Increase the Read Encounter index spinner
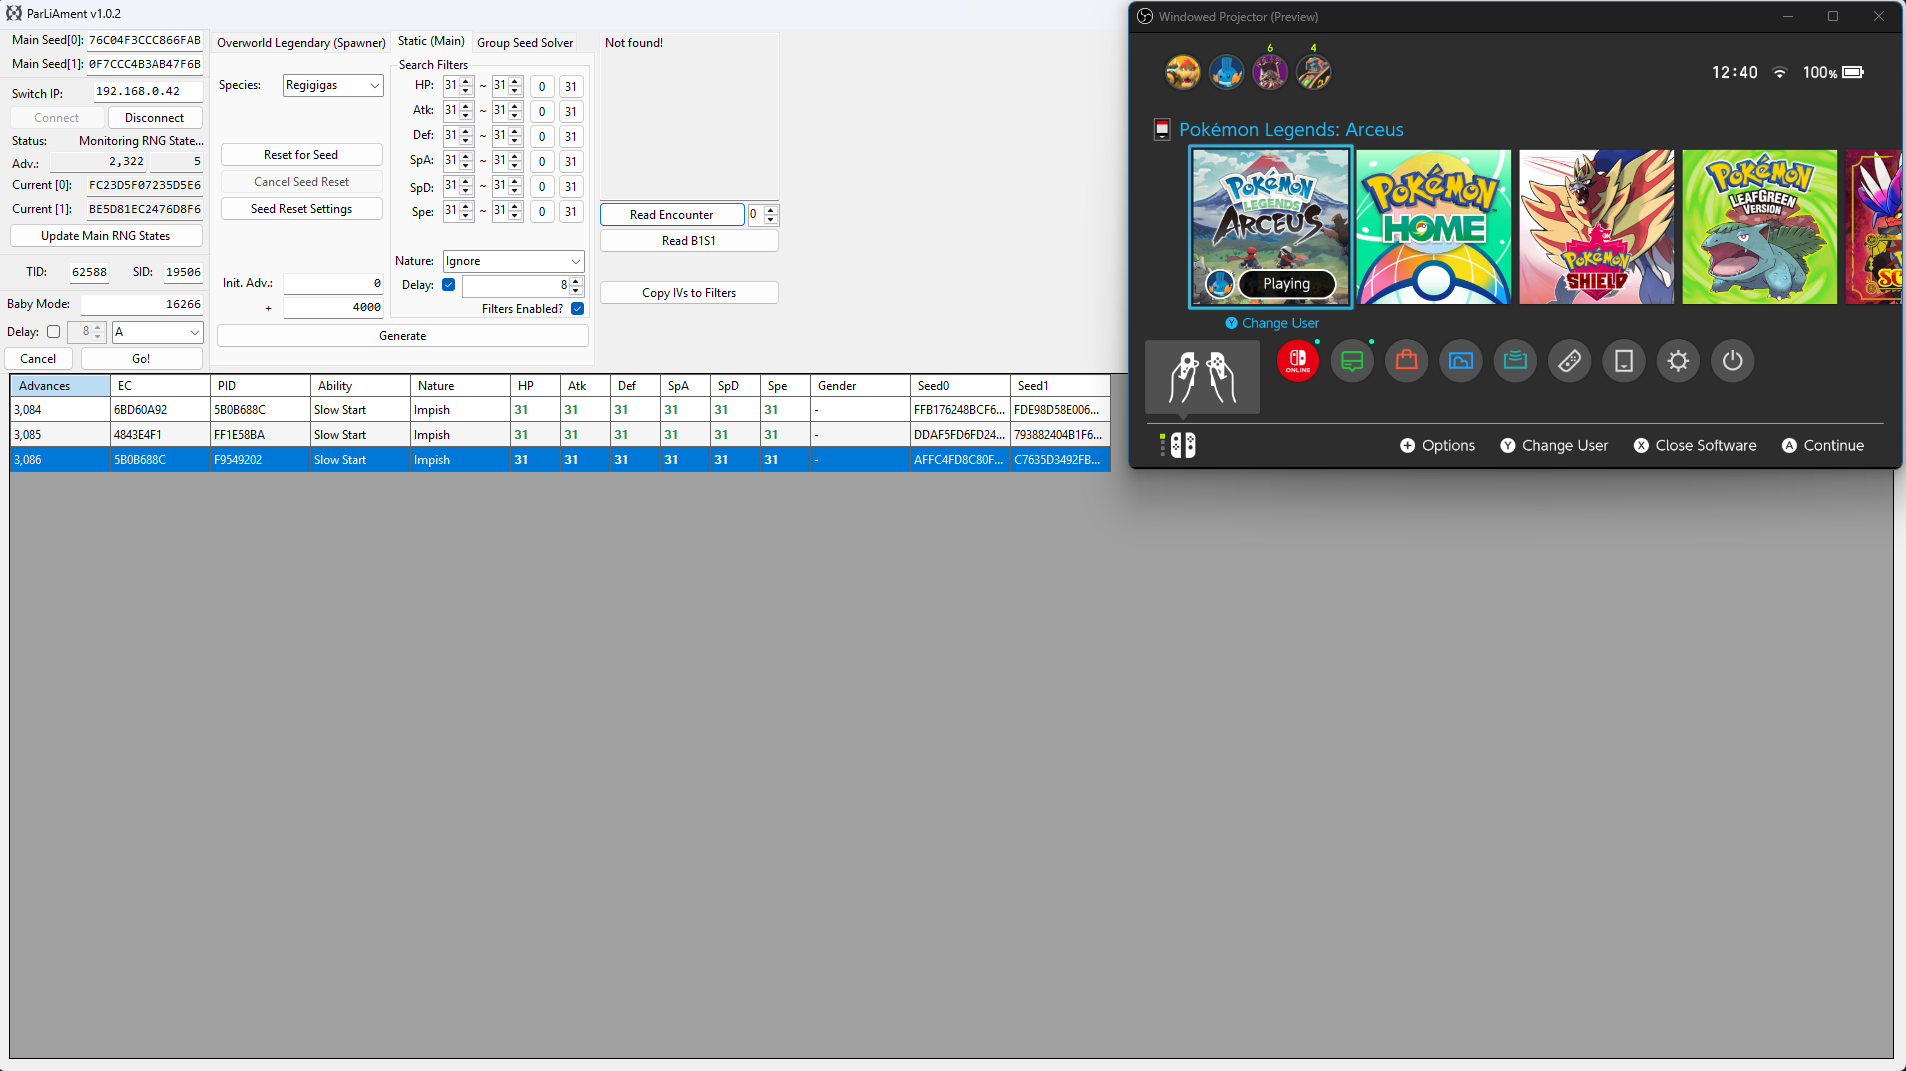Image resolution: width=1906 pixels, height=1071 pixels. point(770,210)
